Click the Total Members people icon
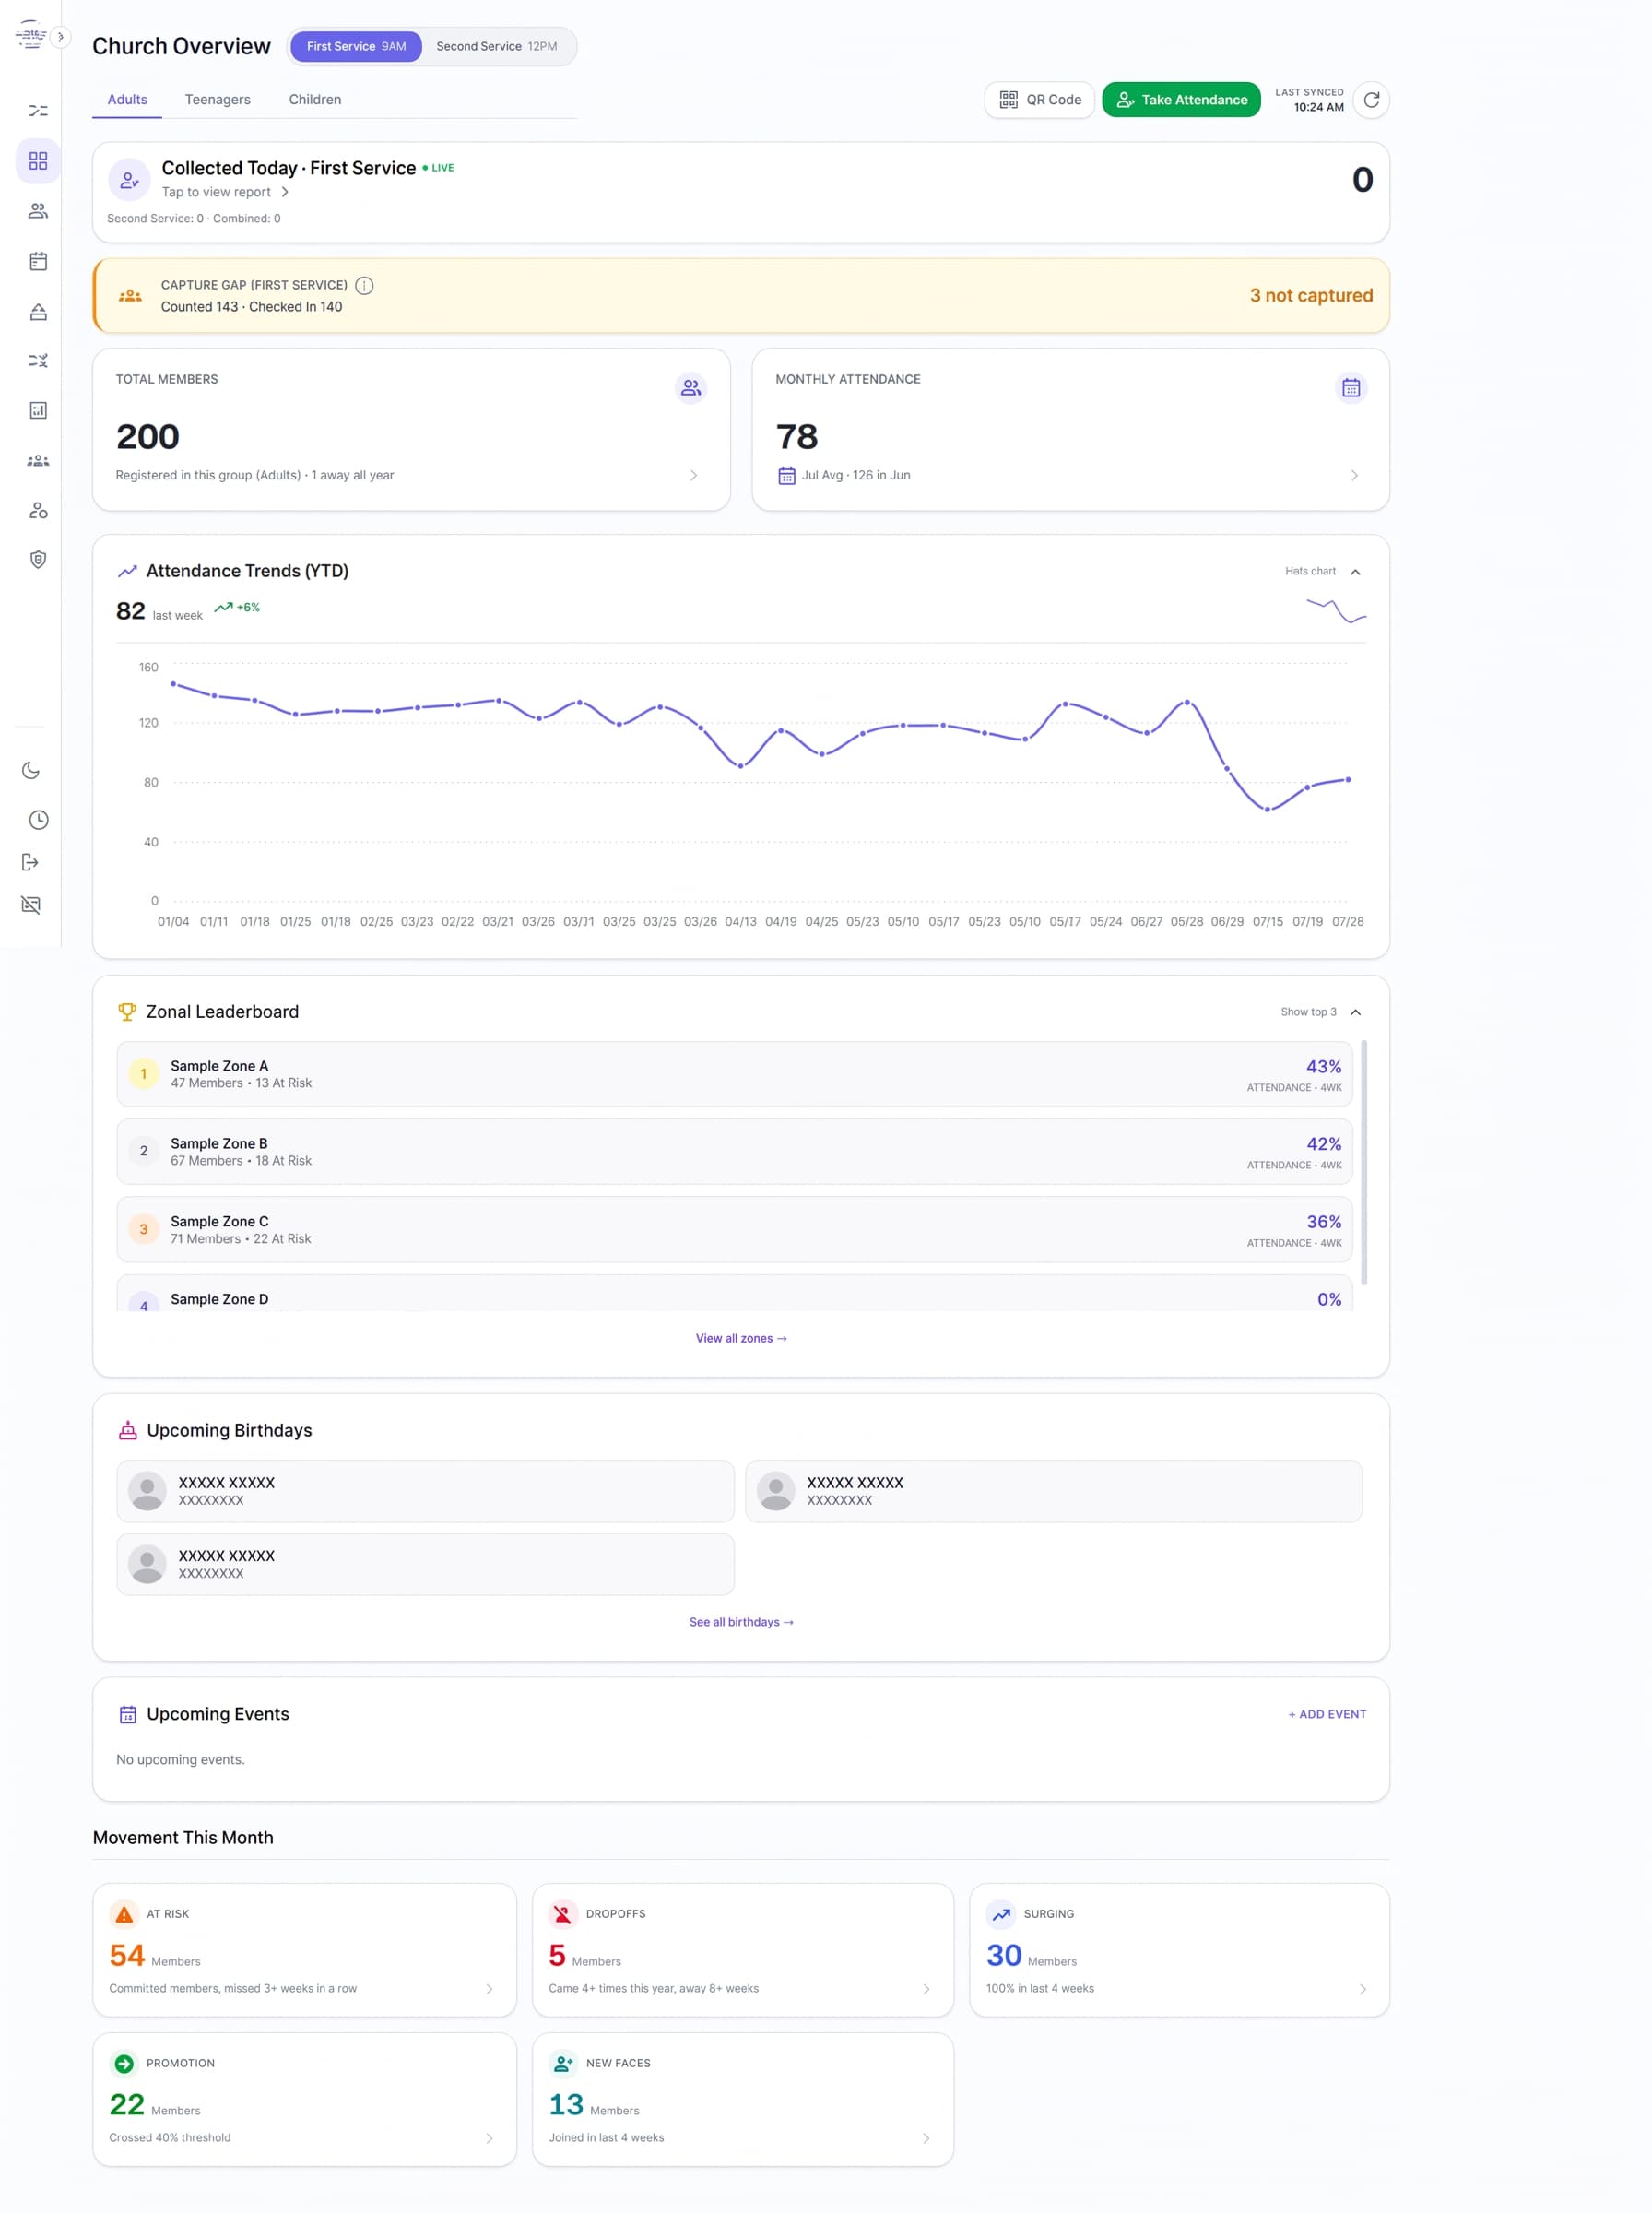 690,388
